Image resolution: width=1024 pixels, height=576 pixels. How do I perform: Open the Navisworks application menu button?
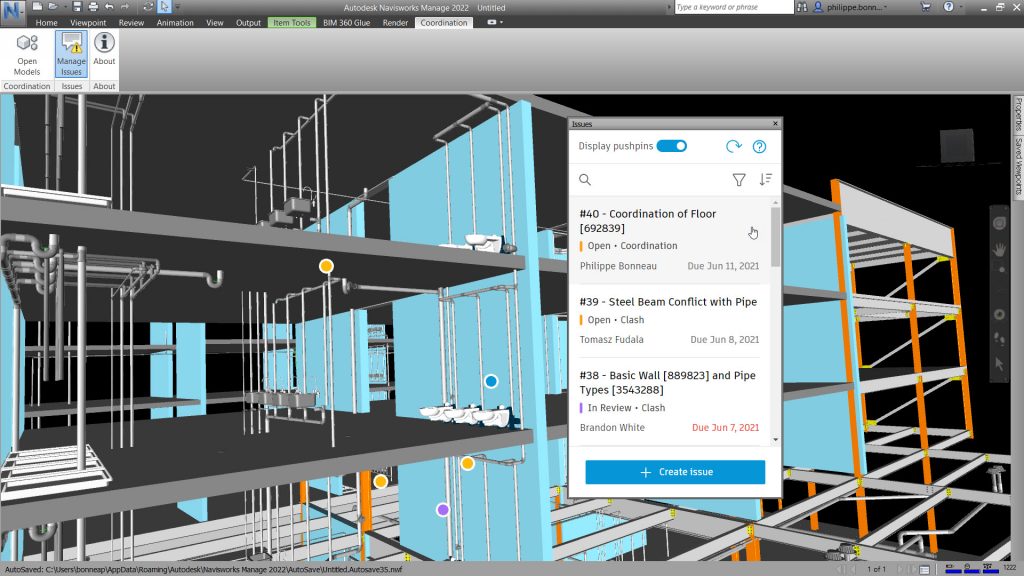(x=12, y=12)
